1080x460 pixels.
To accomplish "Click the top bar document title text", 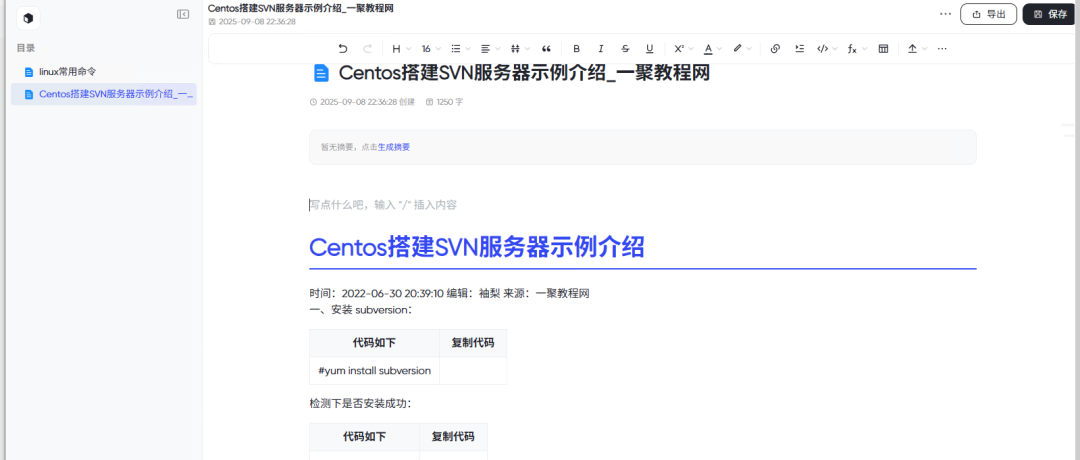I will point(301,8).
